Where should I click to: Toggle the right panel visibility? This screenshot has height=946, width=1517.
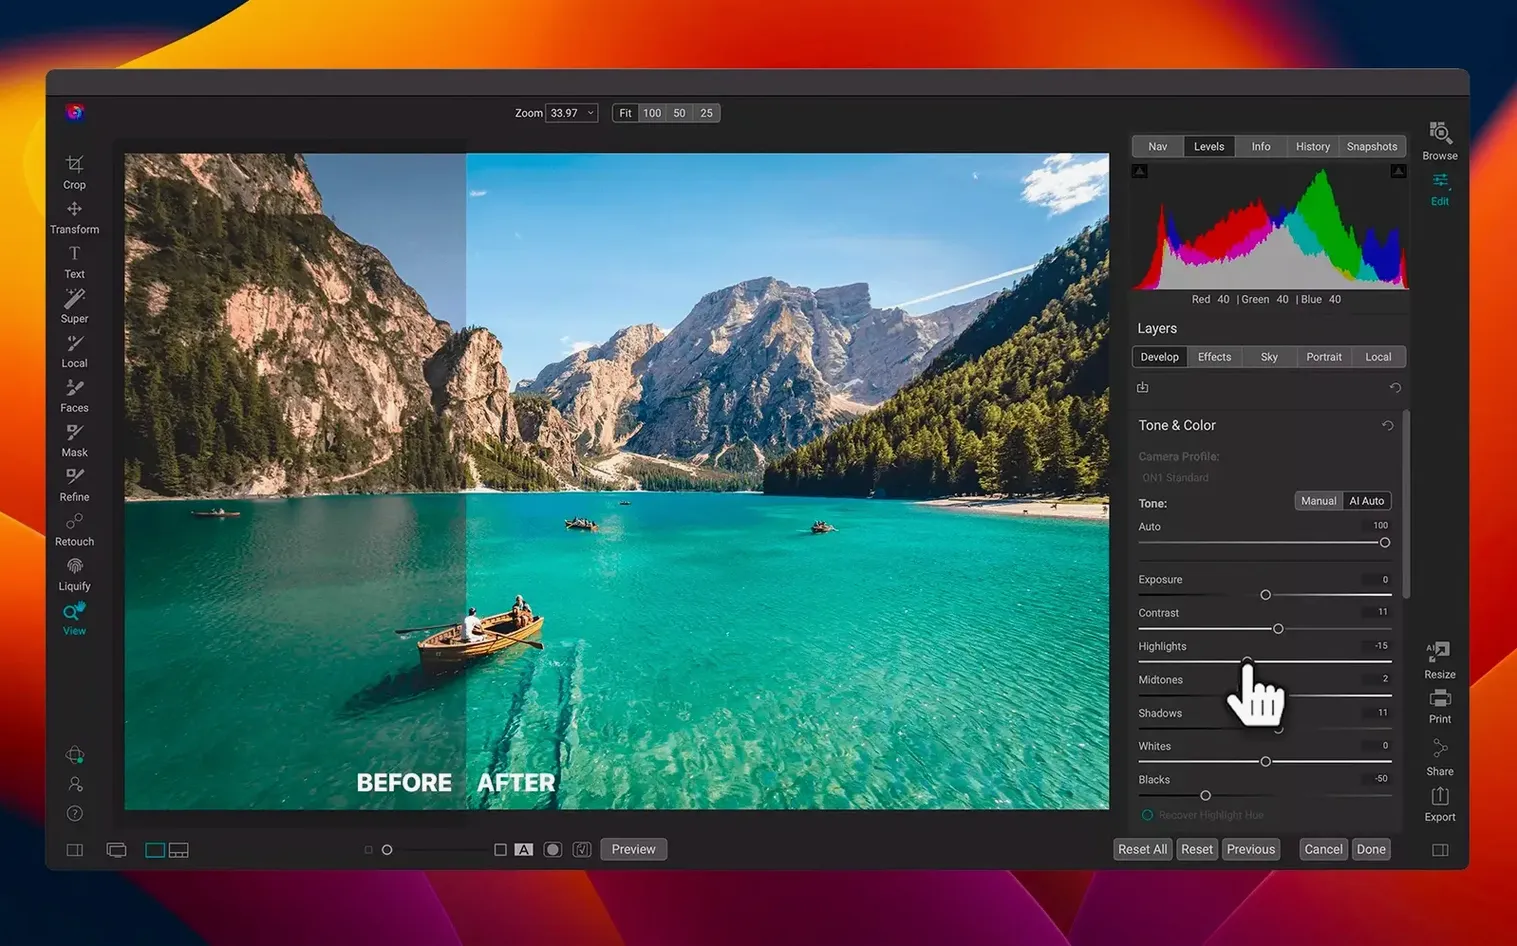click(x=1440, y=850)
